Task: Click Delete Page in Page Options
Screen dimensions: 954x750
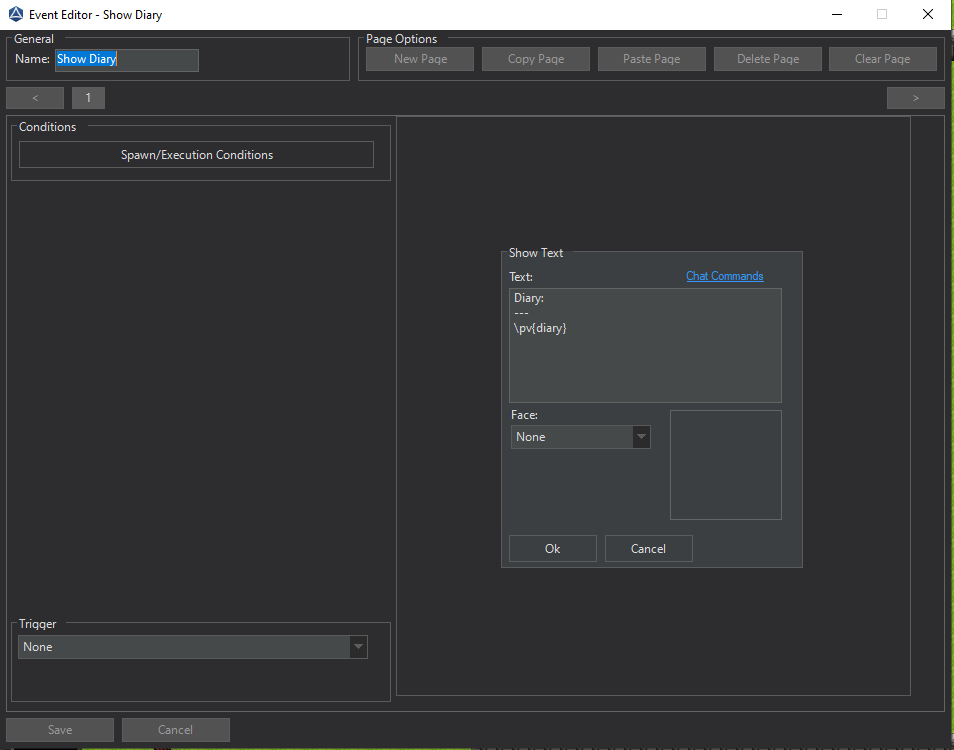Action: click(768, 59)
